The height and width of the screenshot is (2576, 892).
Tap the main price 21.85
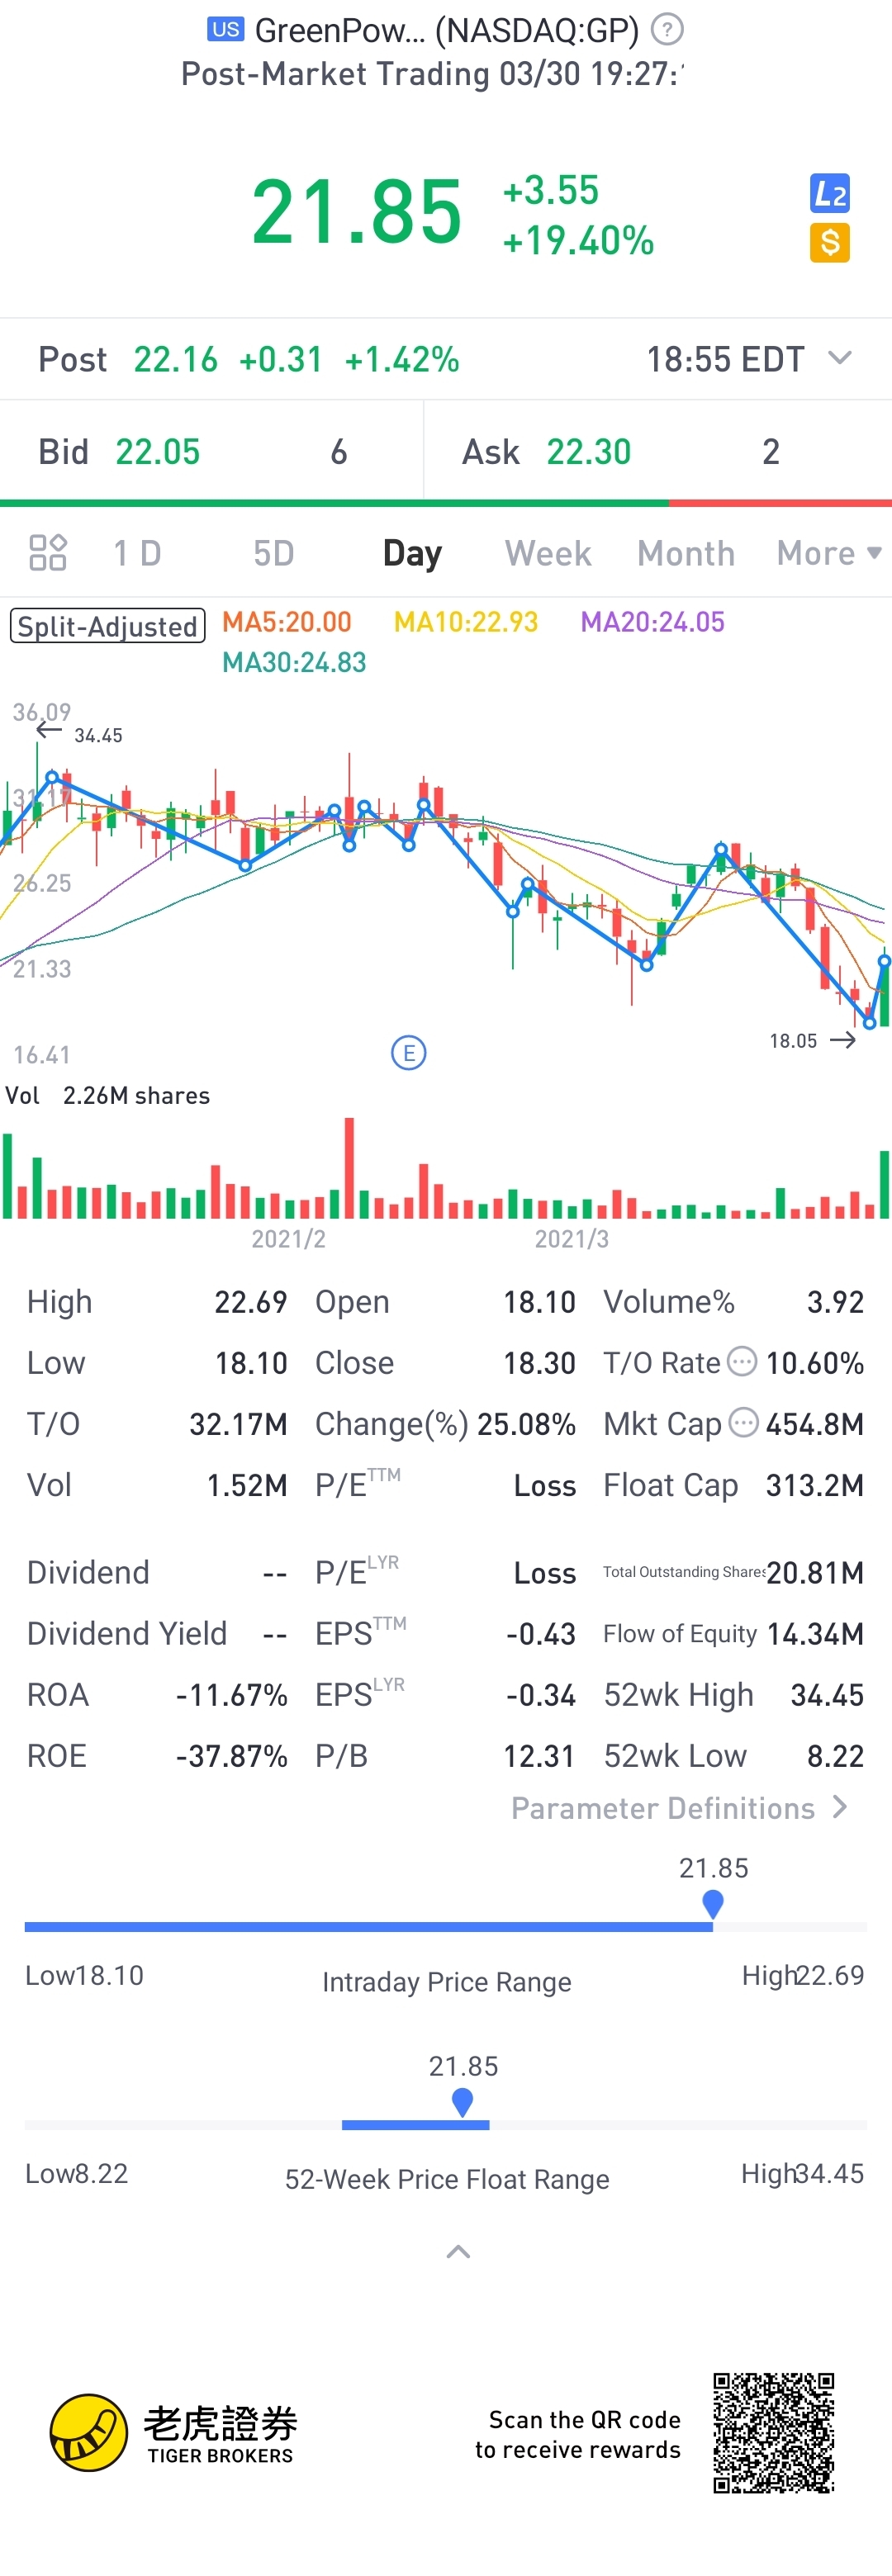(357, 212)
